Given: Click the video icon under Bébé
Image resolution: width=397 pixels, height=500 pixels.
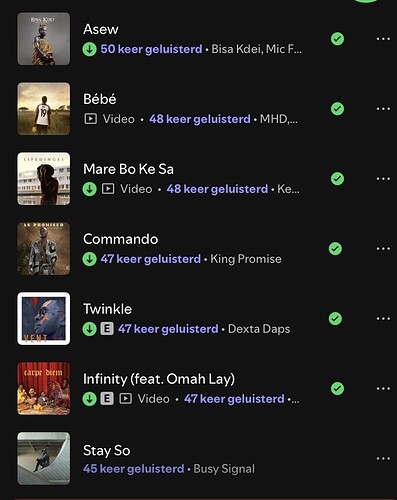Looking at the screenshot, I should (90, 119).
